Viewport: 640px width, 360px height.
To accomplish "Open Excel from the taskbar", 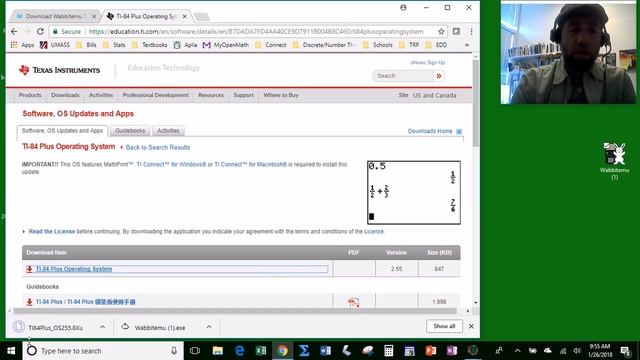I will point(261,351).
